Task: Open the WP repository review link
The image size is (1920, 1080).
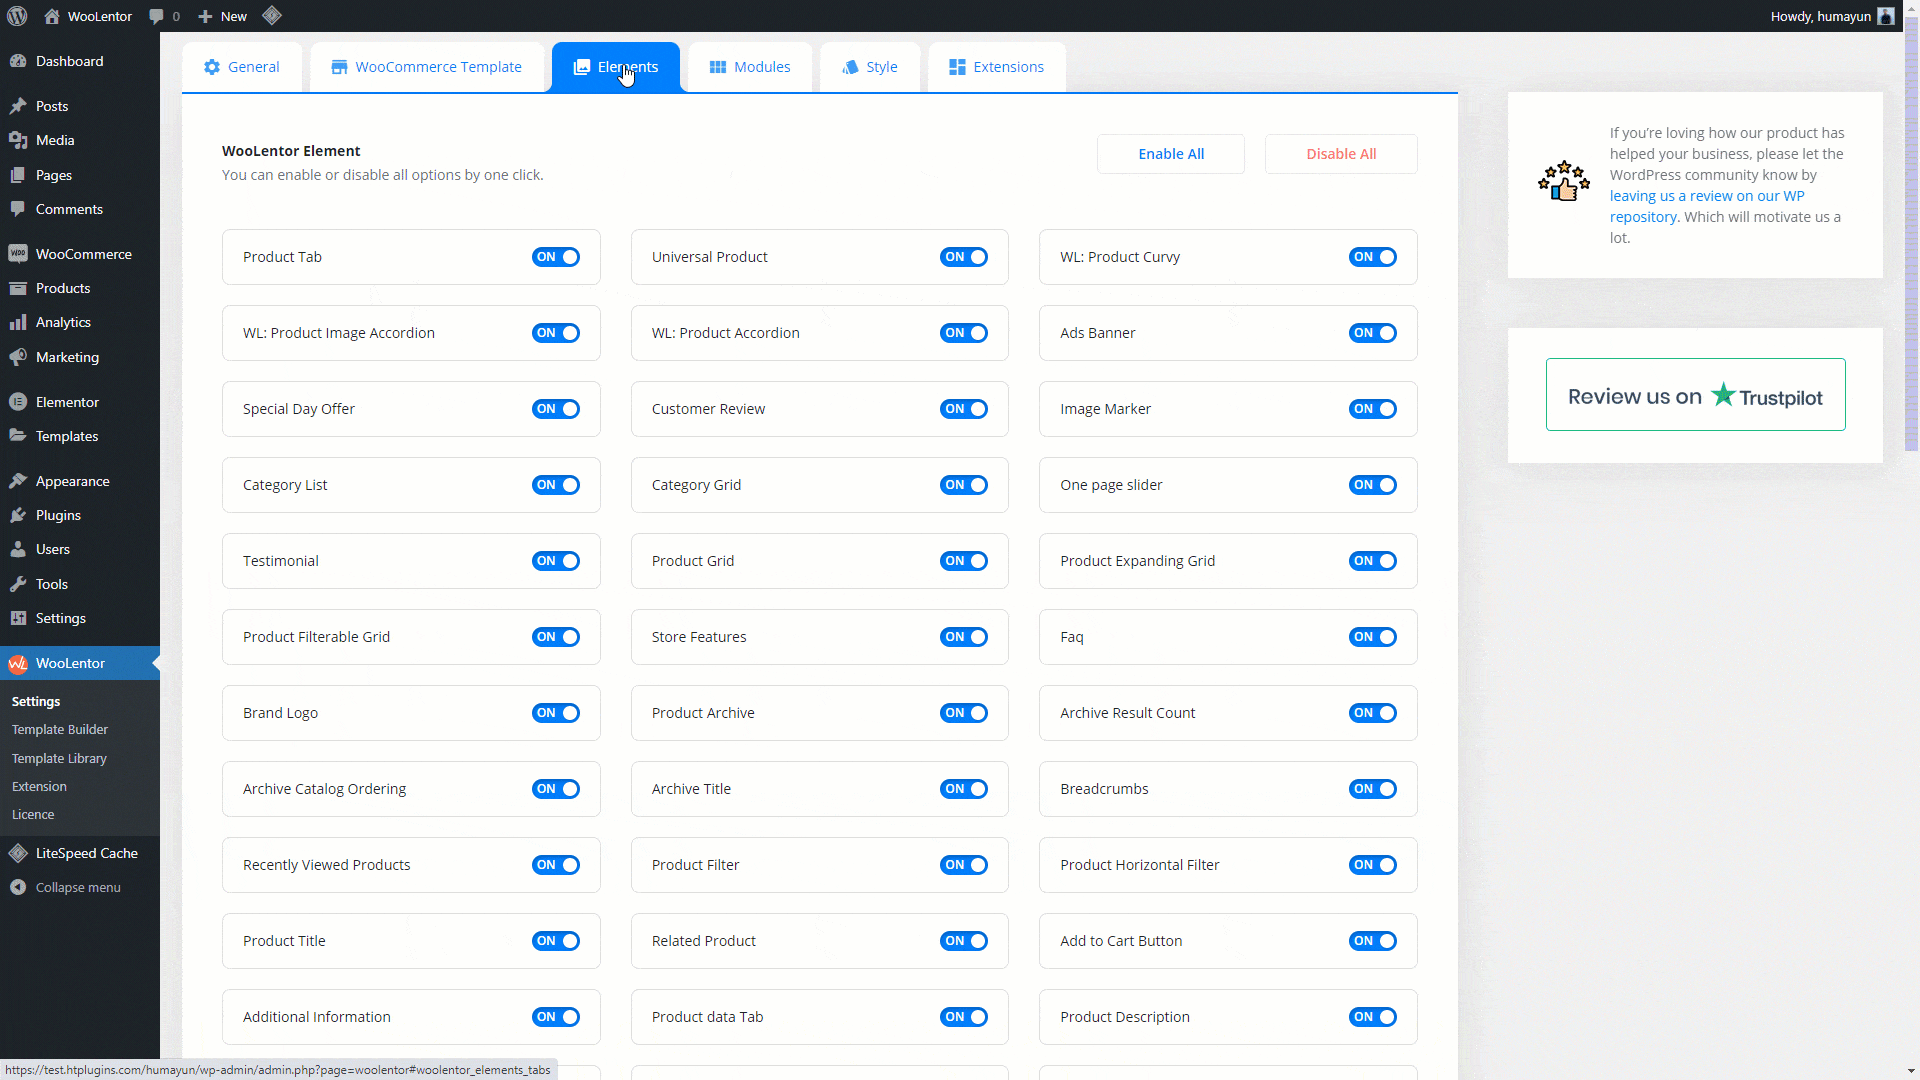Action: point(1706,196)
